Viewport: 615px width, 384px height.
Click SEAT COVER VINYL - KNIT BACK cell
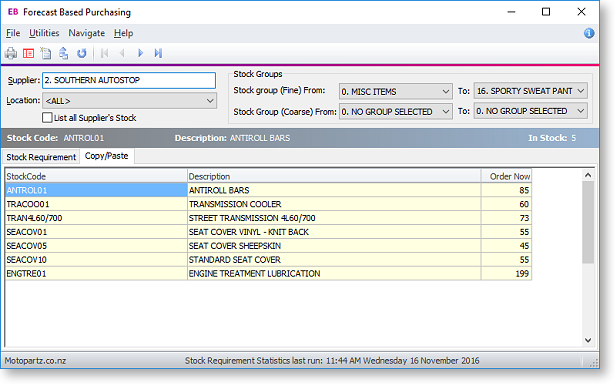click(334, 232)
